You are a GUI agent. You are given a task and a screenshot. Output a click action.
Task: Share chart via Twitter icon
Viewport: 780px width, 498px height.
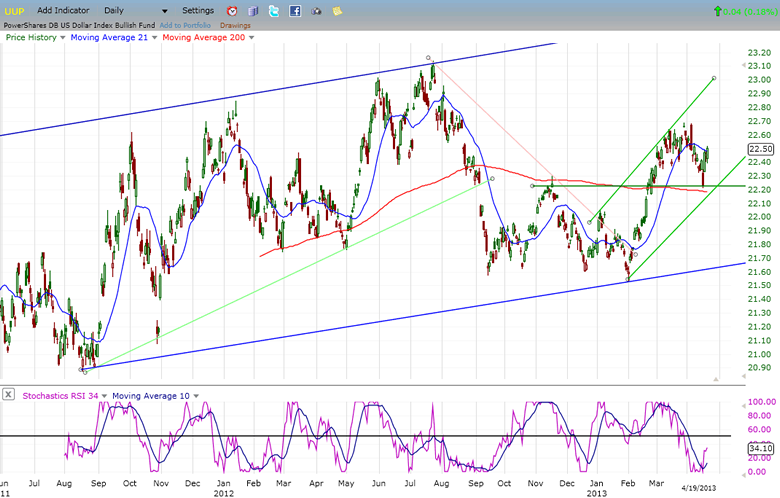[x=273, y=10]
